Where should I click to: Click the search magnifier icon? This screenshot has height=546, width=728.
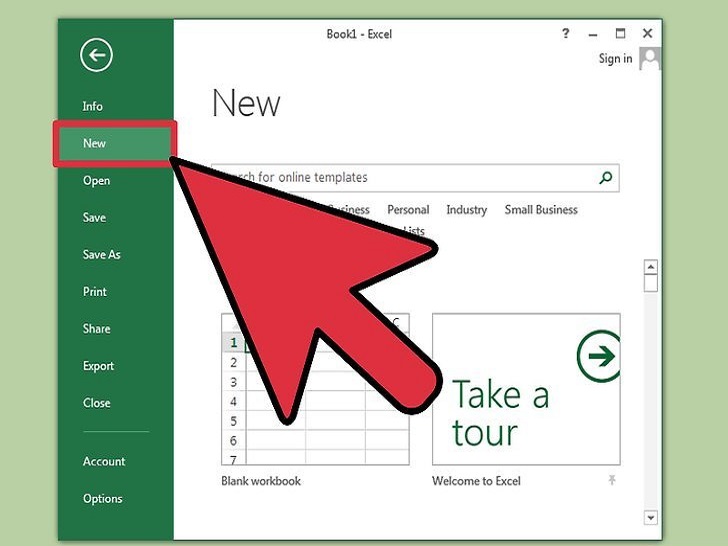point(605,177)
